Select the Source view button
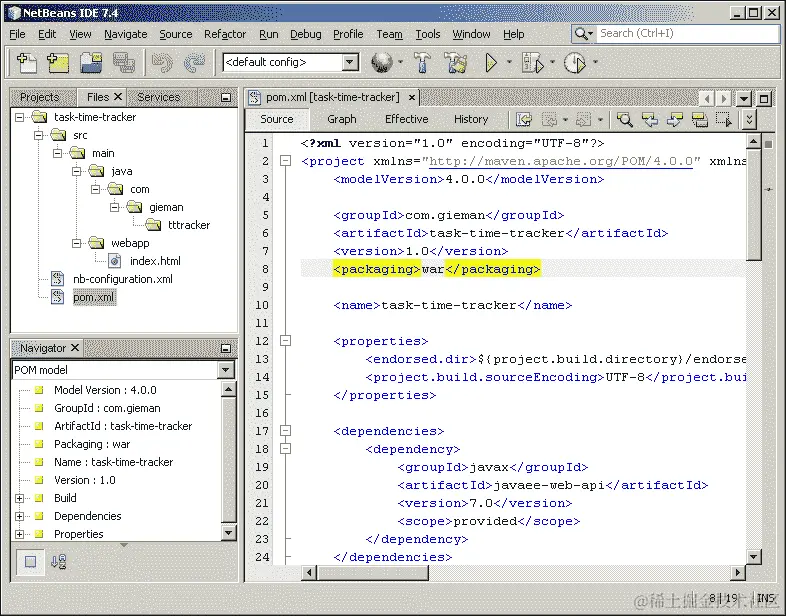The height and width of the screenshot is (616, 786). click(x=277, y=119)
